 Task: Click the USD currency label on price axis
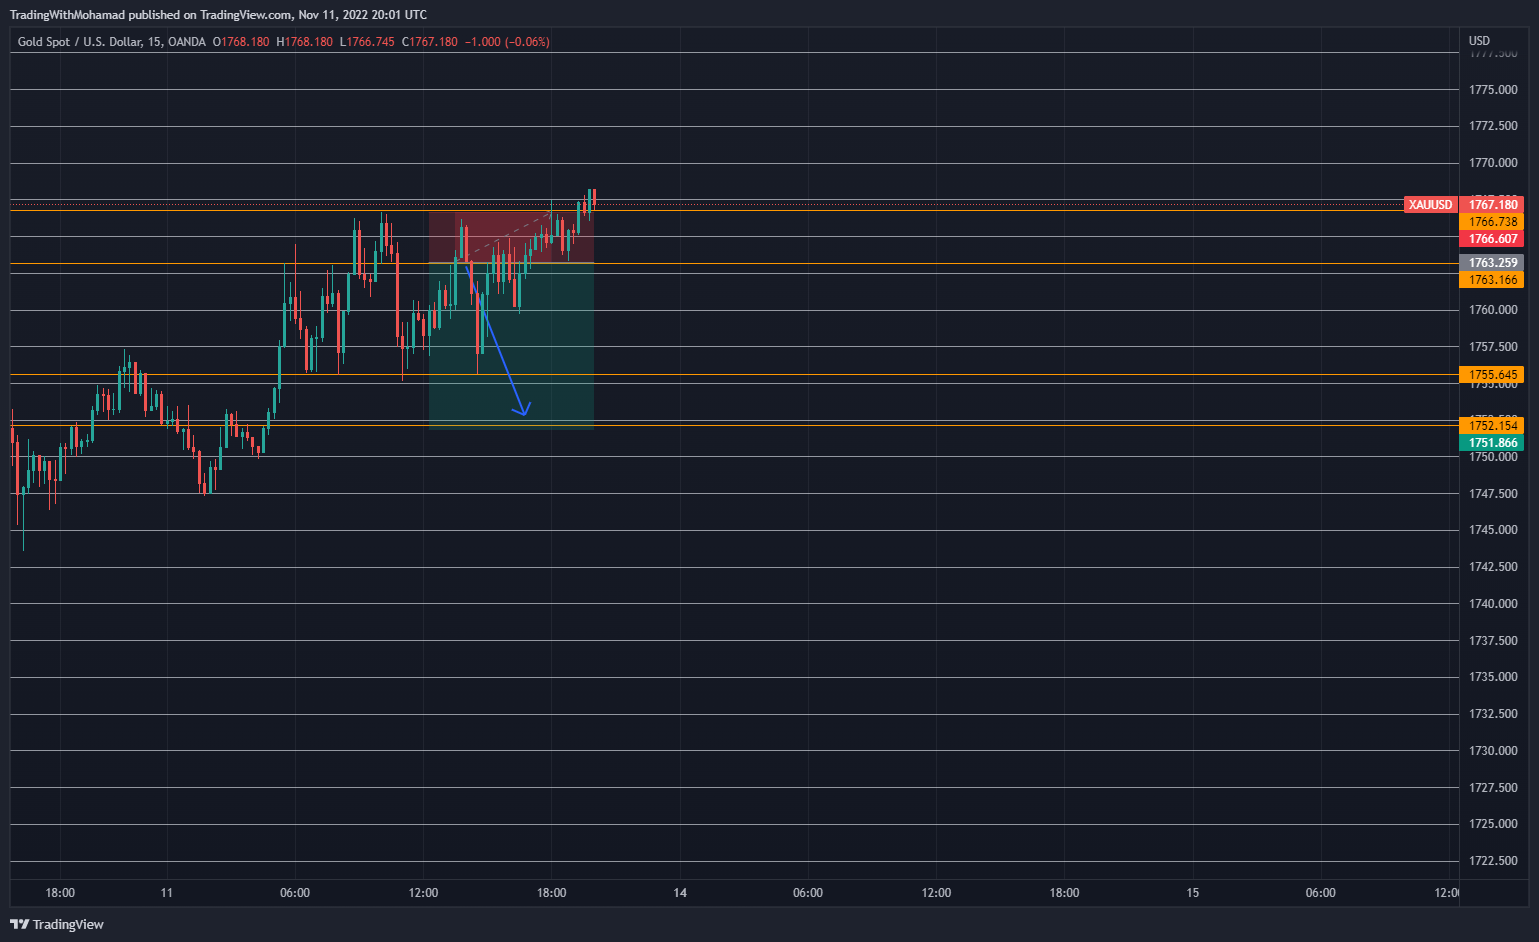(1479, 41)
